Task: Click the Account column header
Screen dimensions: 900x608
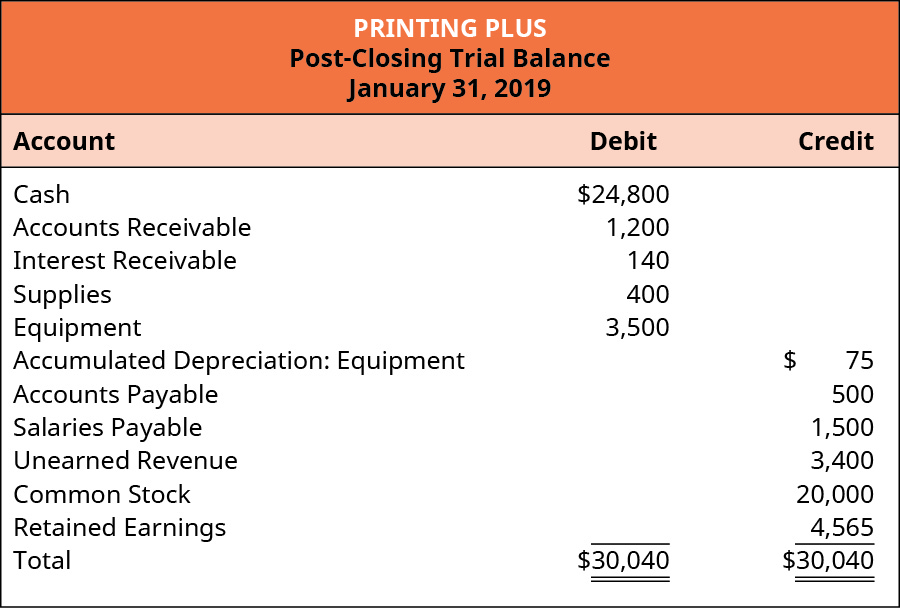Action: coord(64,142)
